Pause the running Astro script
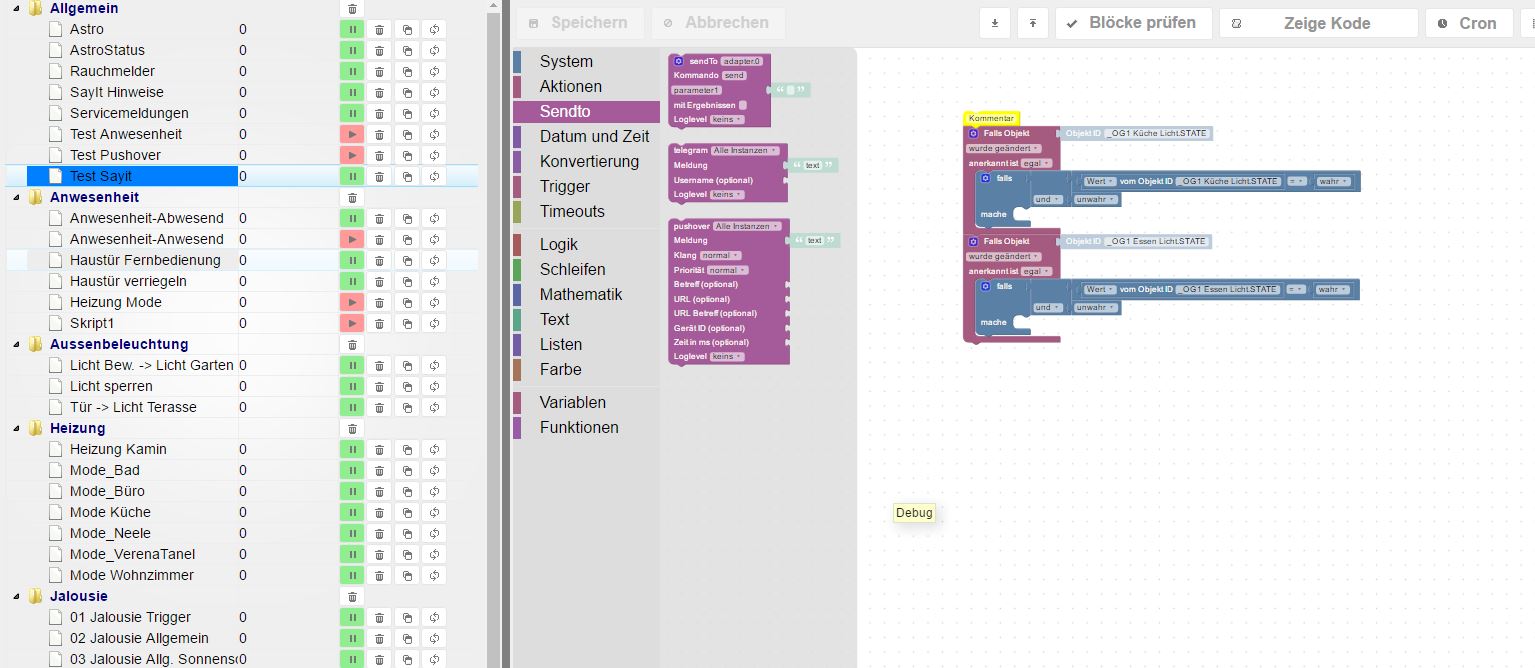This screenshot has width=1535, height=668. tap(352, 29)
